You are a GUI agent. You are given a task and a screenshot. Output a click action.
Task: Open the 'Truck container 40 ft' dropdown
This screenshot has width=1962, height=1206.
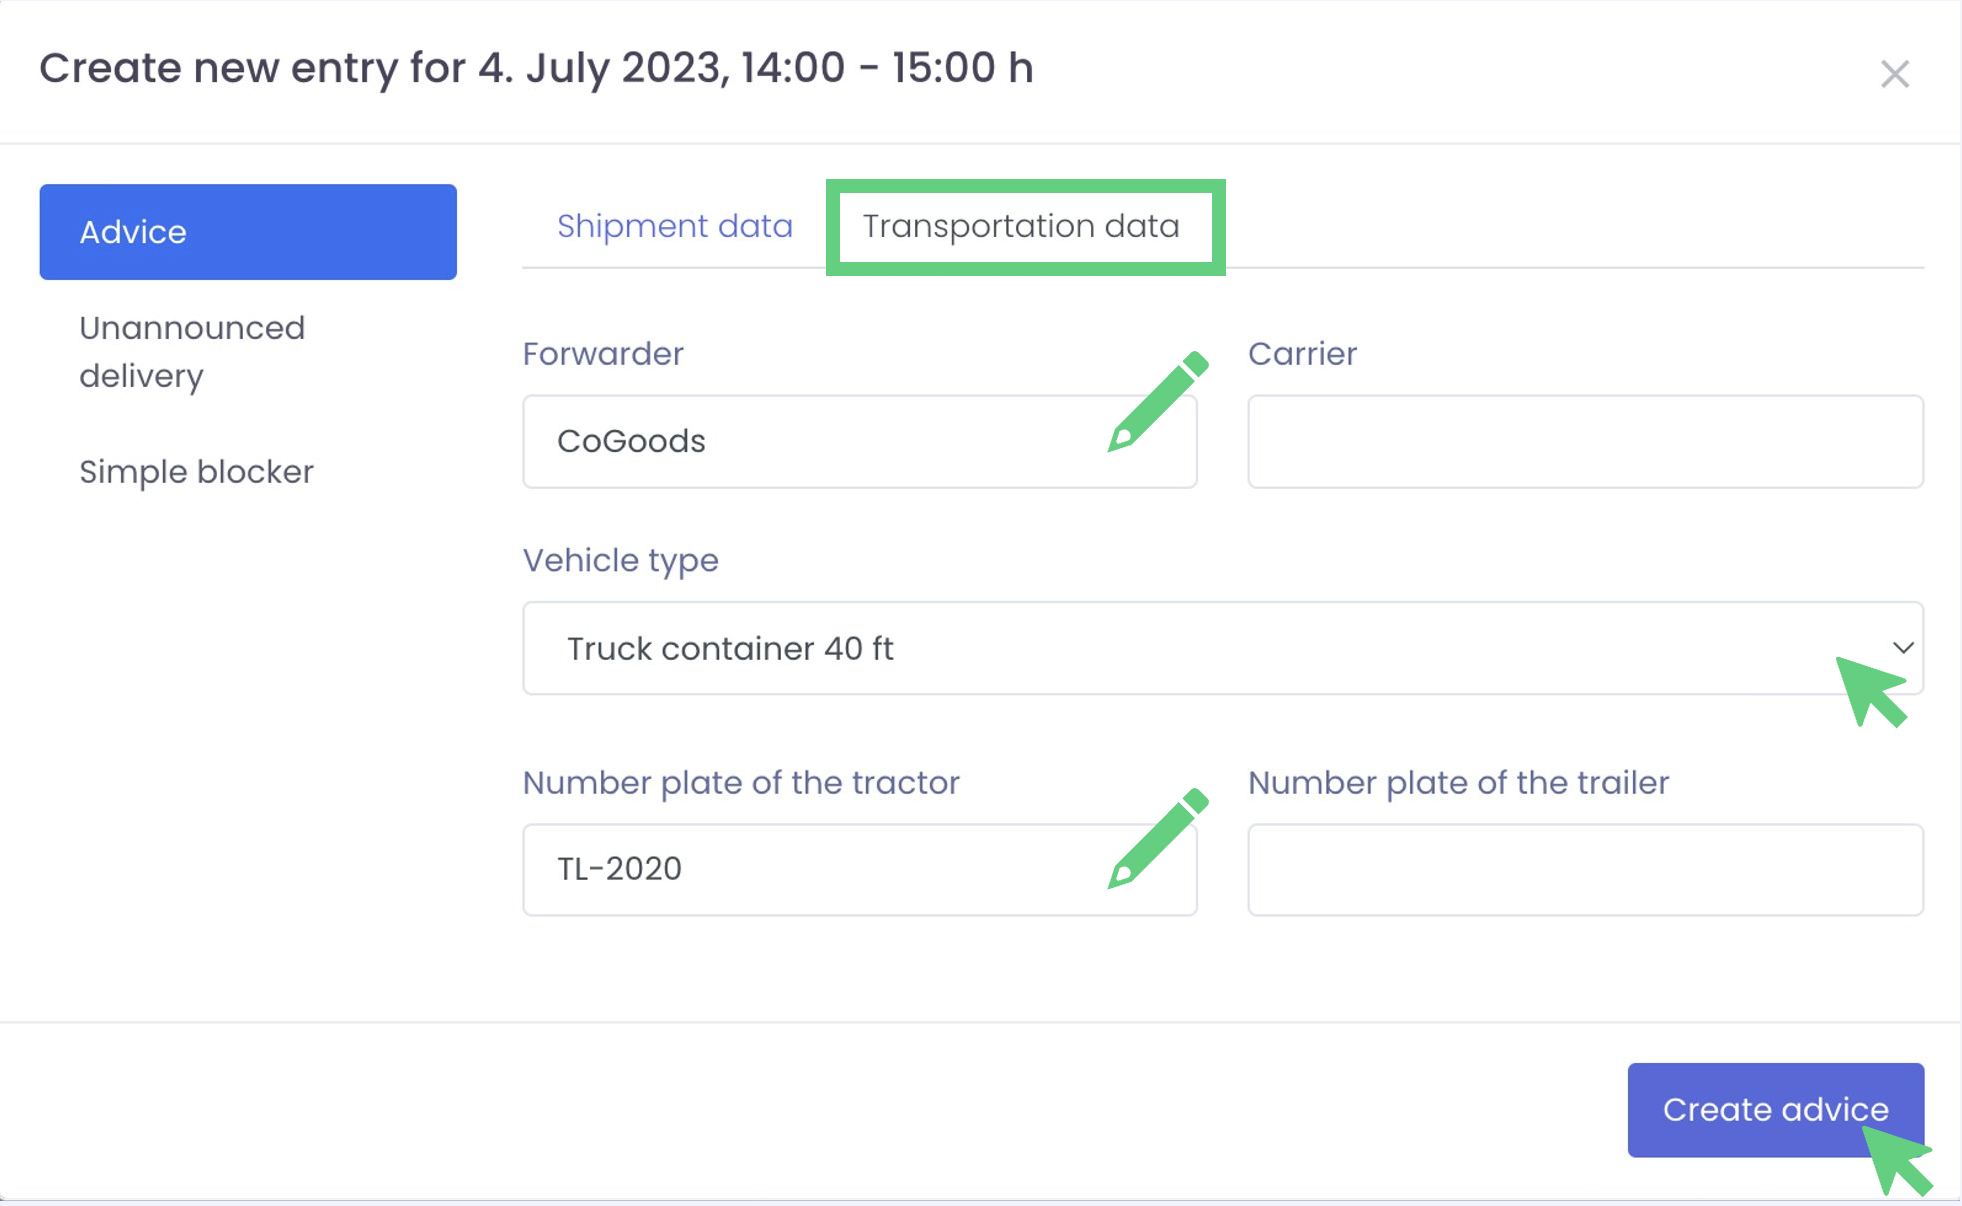pyautogui.click(x=1200, y=648)
